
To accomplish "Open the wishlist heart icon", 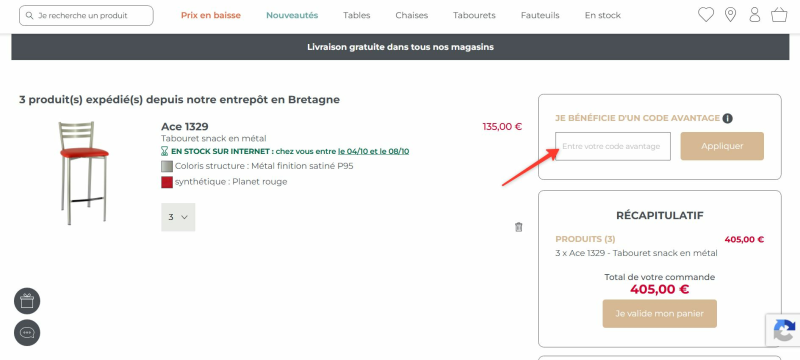I will pos(706,15).
